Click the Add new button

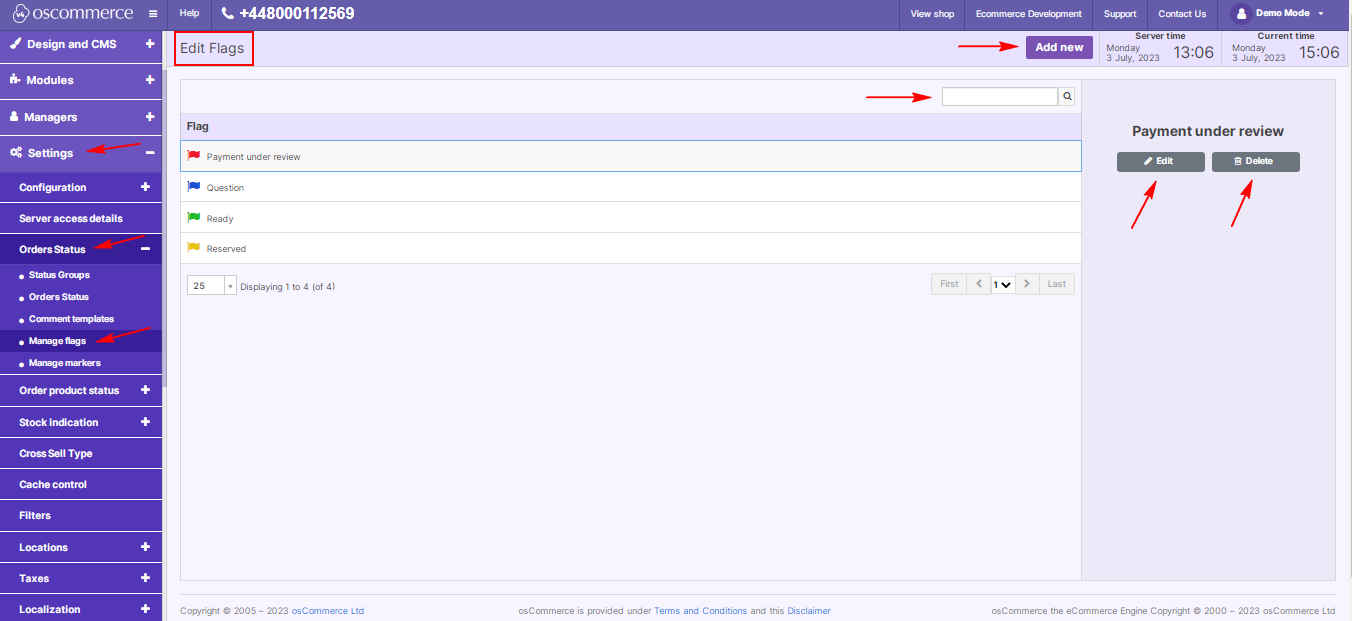click(1059, 47)
